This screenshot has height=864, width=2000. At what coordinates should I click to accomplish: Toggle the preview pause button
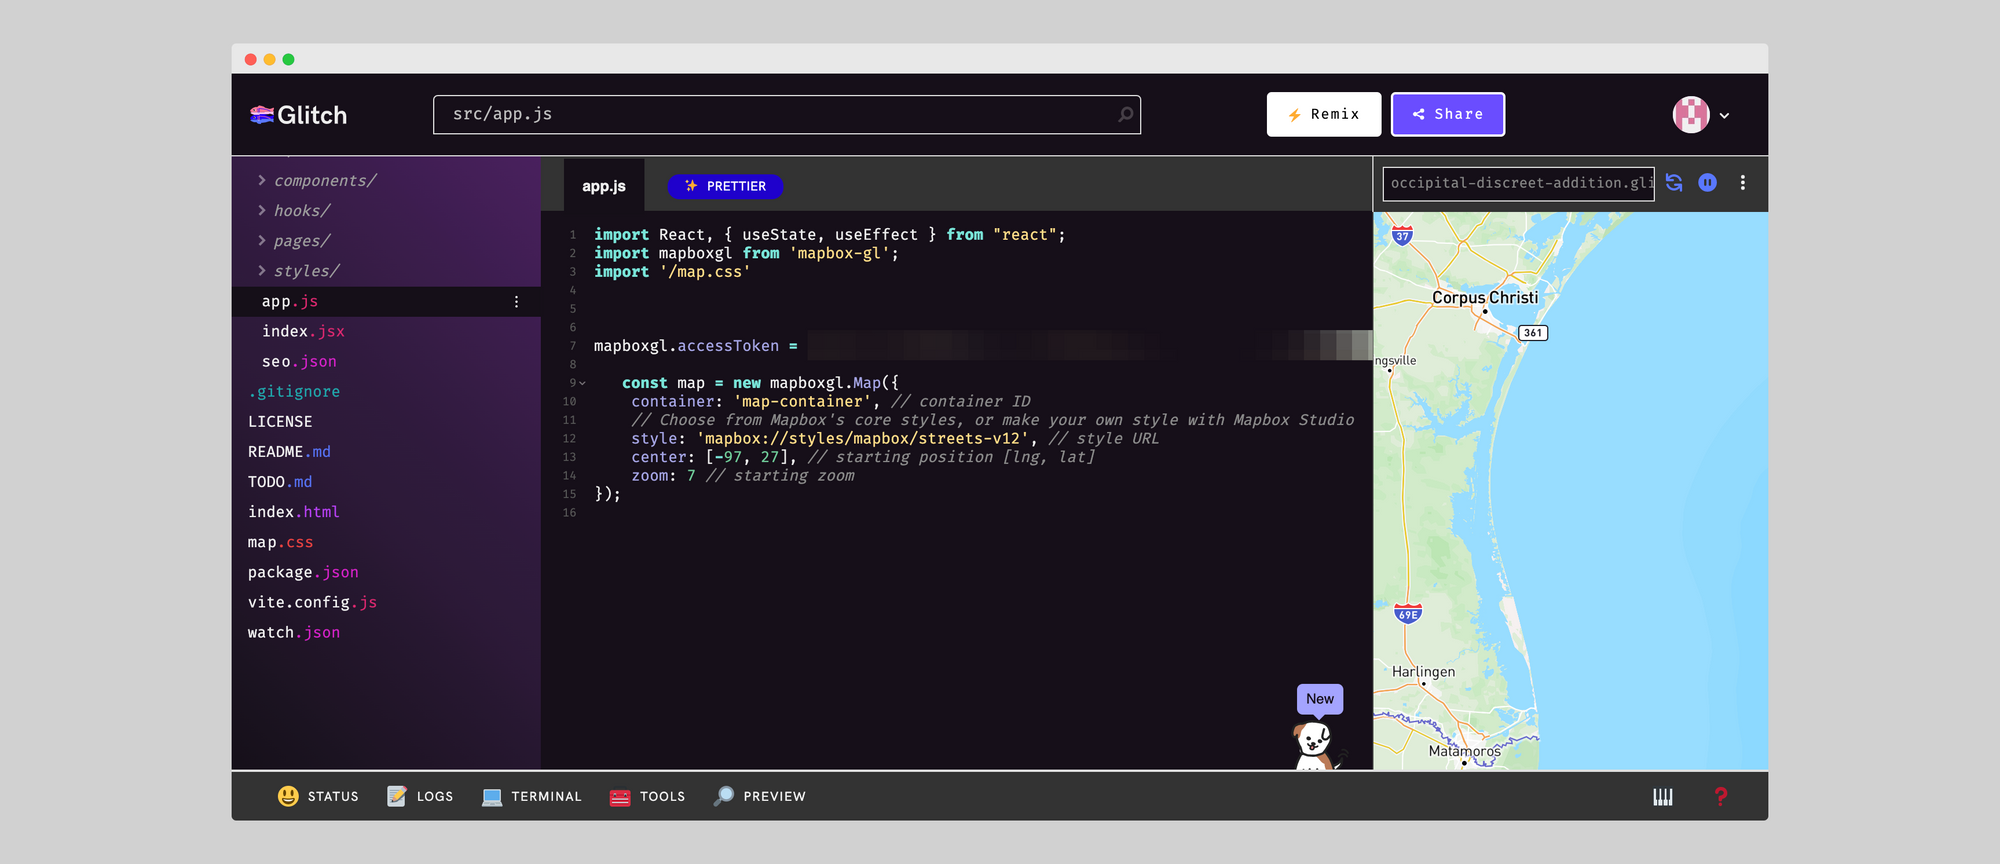(1707, 183)
